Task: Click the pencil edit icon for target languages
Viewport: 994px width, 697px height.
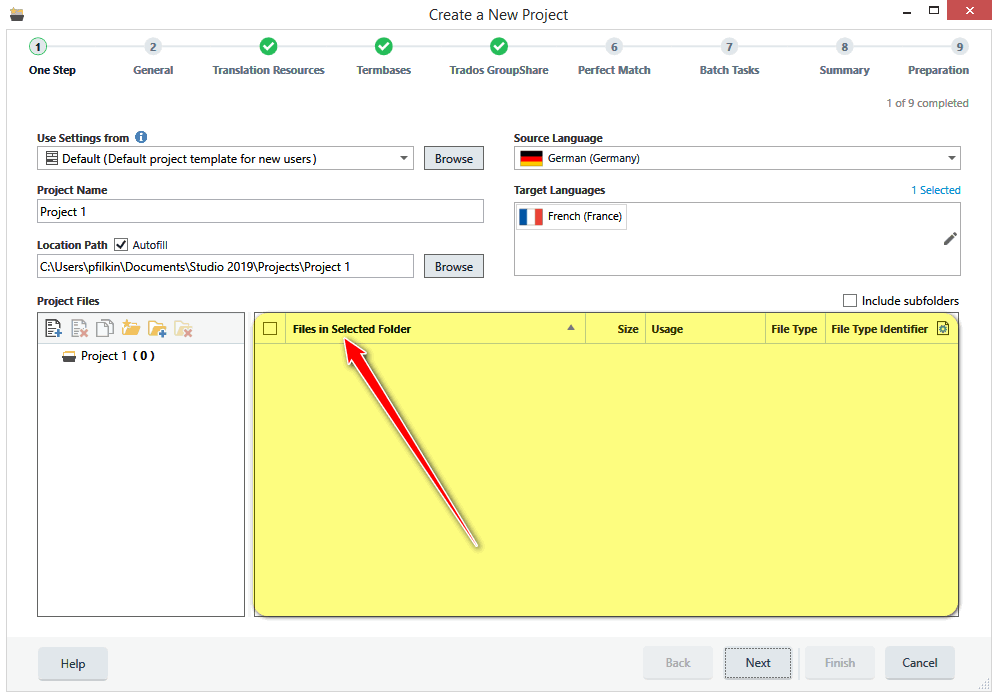Action: 950,238
